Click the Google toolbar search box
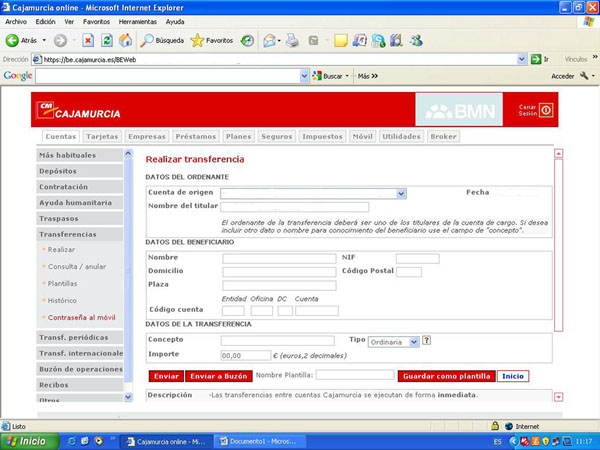This screenshot has width=600, height=450. pyautogui.click(x=168, y=76)
